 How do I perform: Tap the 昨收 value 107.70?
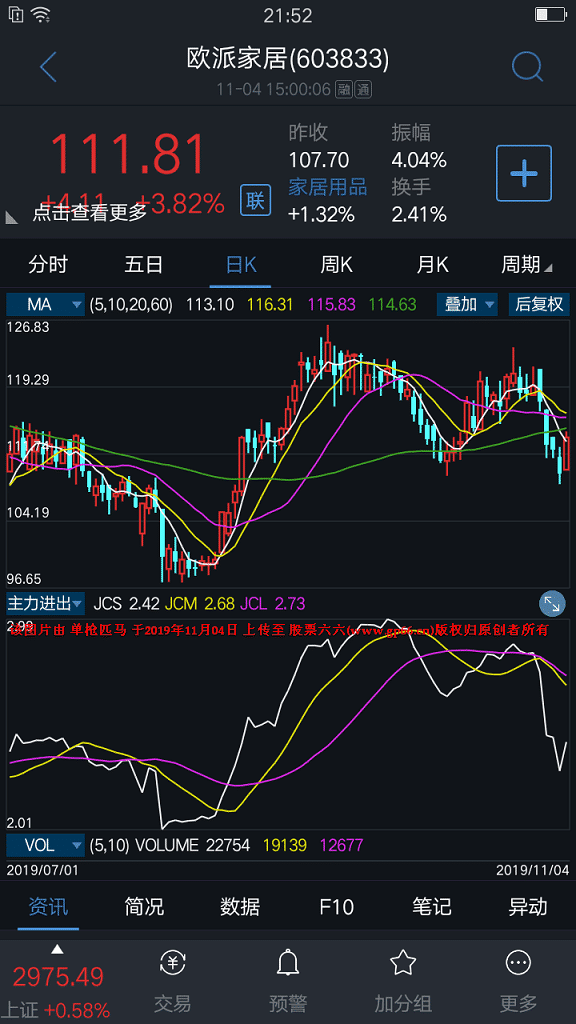(319, 160)
